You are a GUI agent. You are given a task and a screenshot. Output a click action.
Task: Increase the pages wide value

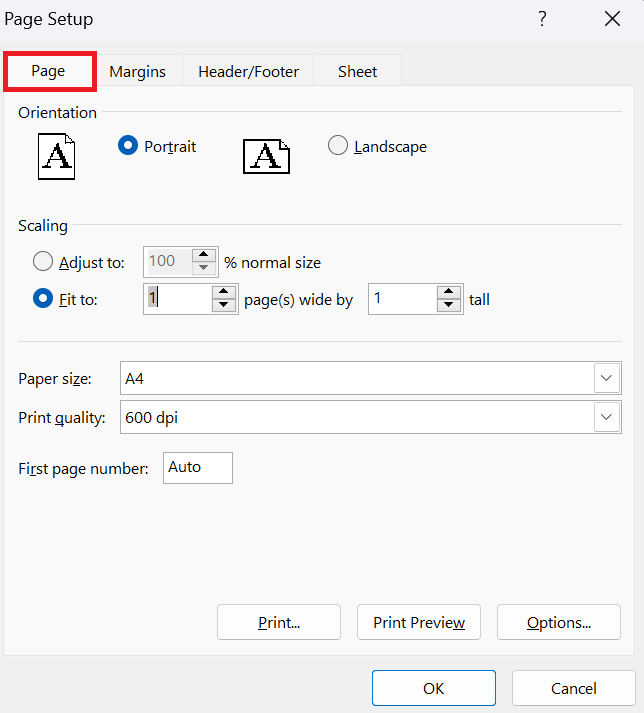coord(223,291)
